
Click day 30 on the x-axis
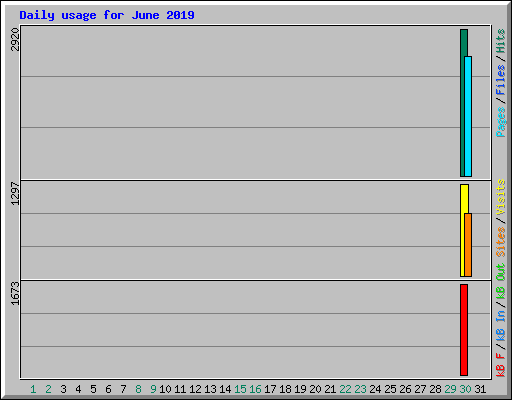click(465, 389)
